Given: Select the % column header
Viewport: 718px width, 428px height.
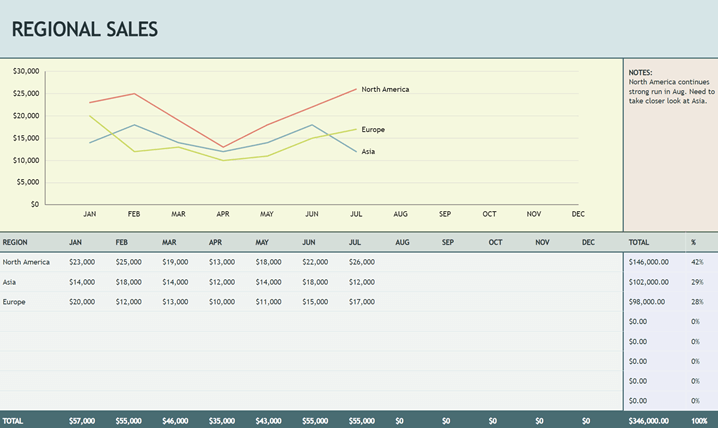Looking at the screenshot, I should (x=694, y=242).
